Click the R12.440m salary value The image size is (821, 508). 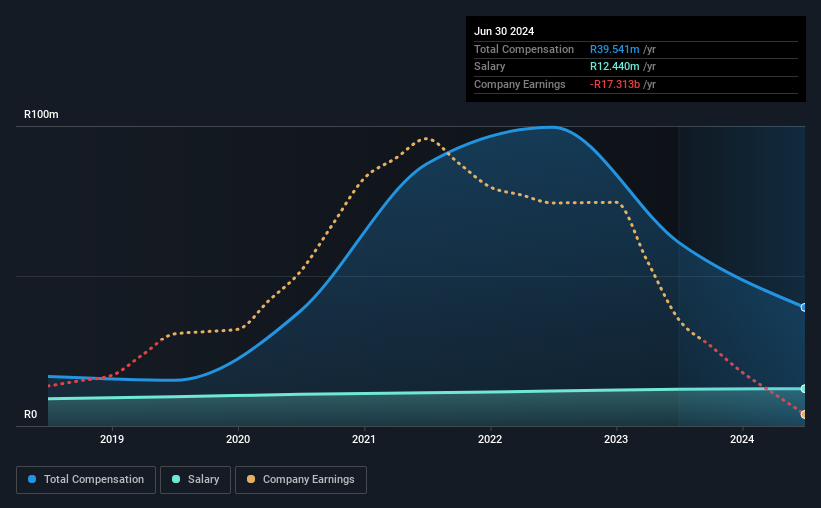(615, 67)
